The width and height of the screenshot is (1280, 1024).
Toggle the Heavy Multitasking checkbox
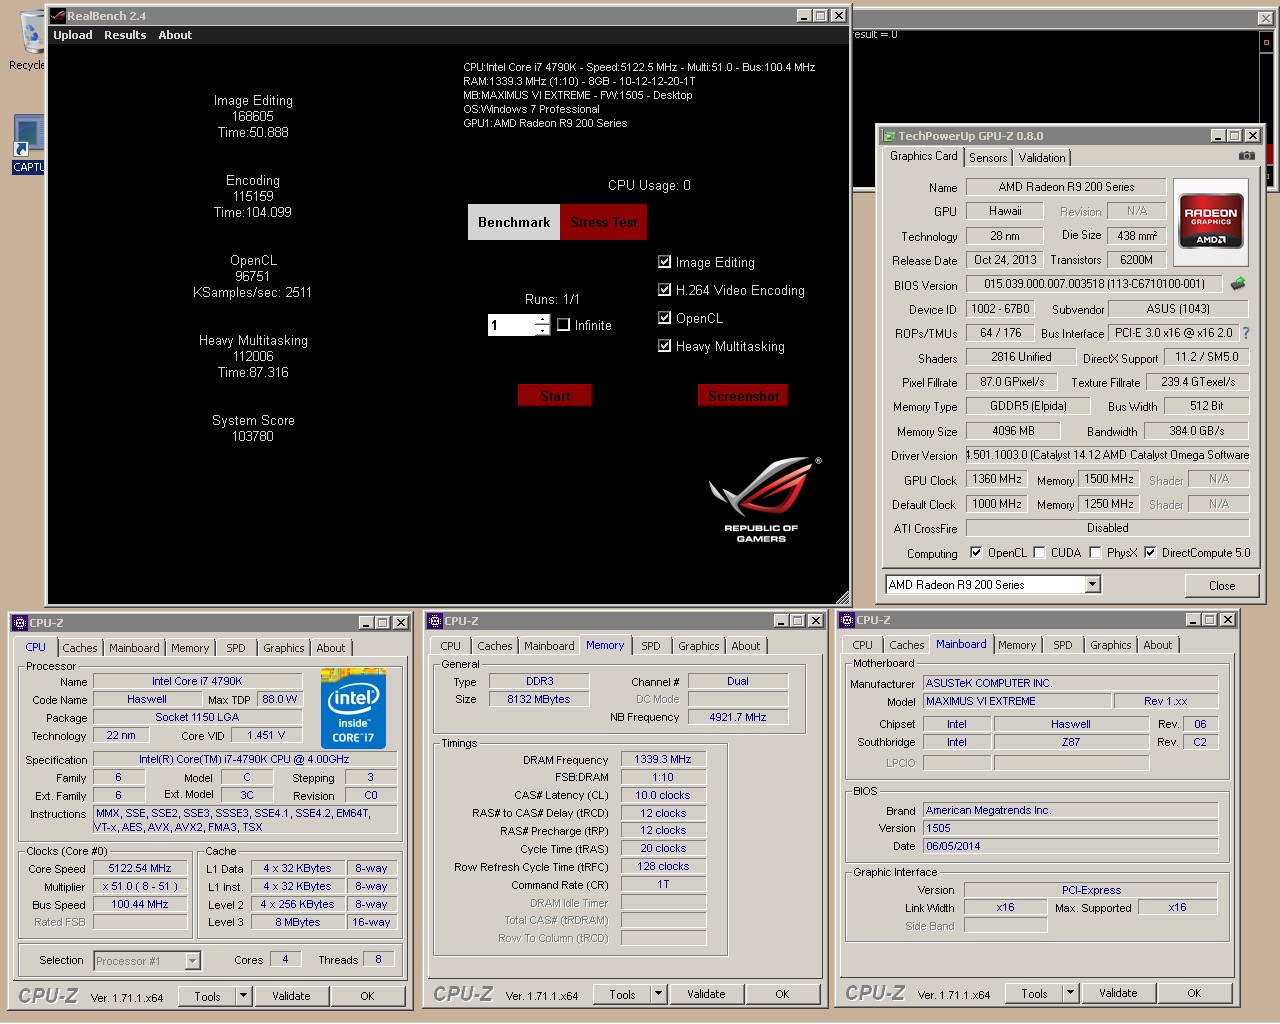coord(664,346)
